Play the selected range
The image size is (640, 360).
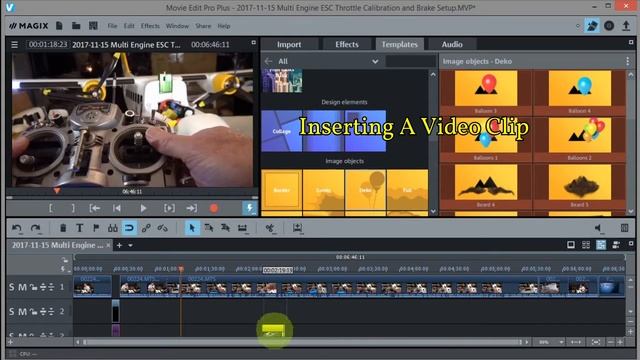pyautogui.click(x=169, y=208)
